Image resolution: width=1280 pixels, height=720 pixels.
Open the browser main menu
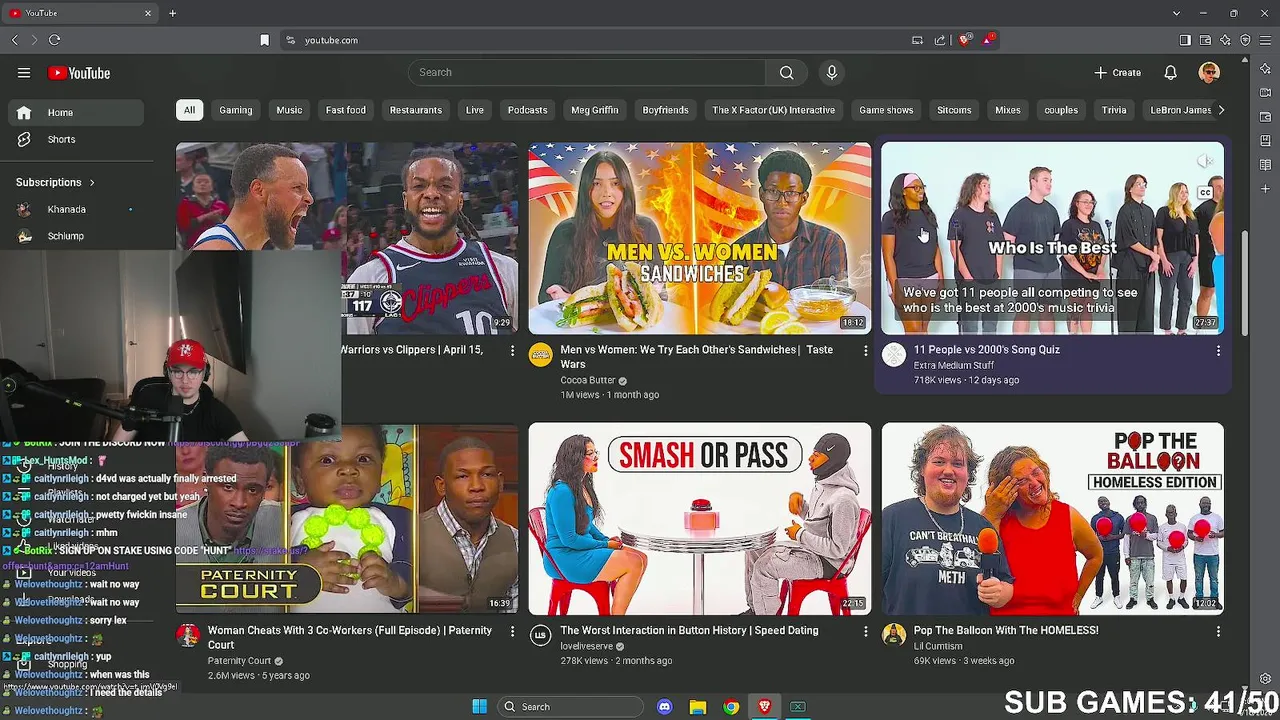point(1265,40)
